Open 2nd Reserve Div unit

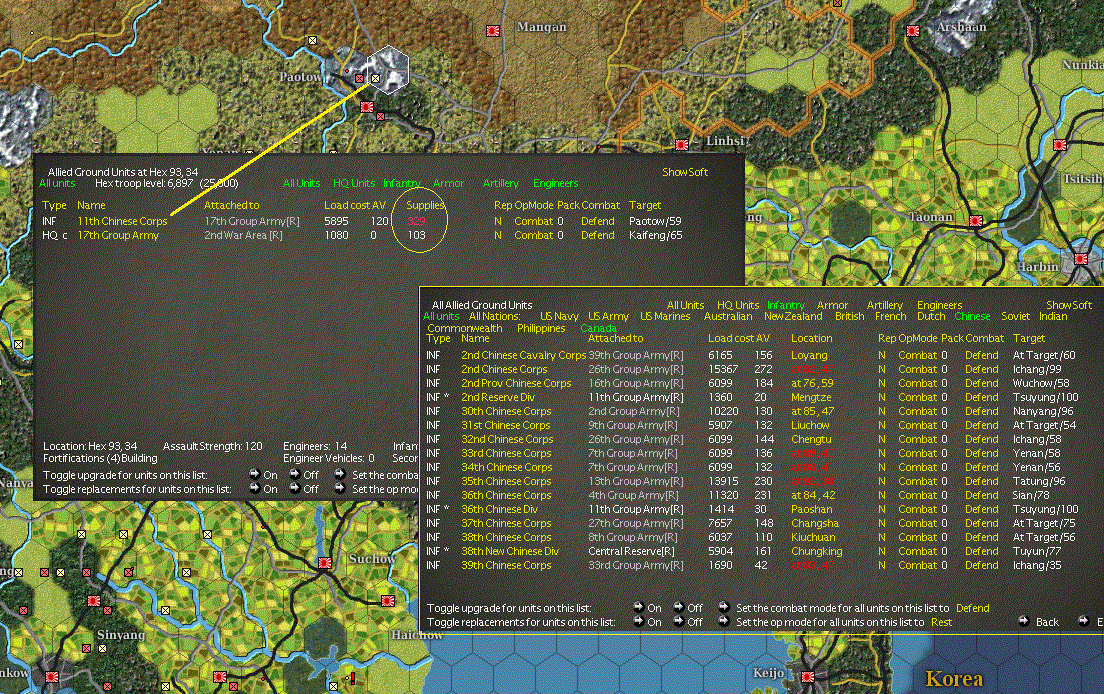[498, 397]
